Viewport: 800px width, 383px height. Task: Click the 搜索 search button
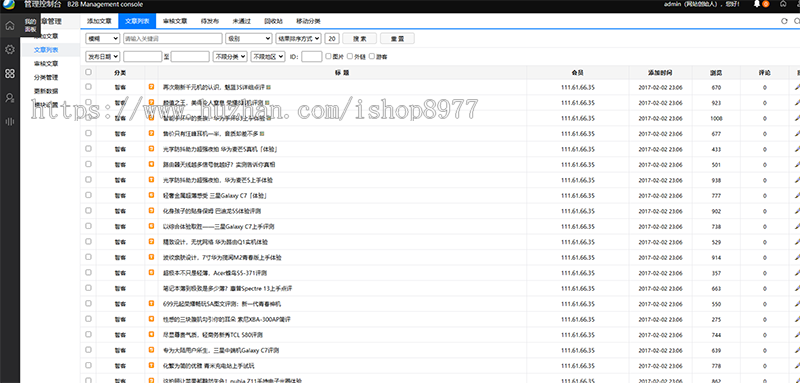[359, 38]
